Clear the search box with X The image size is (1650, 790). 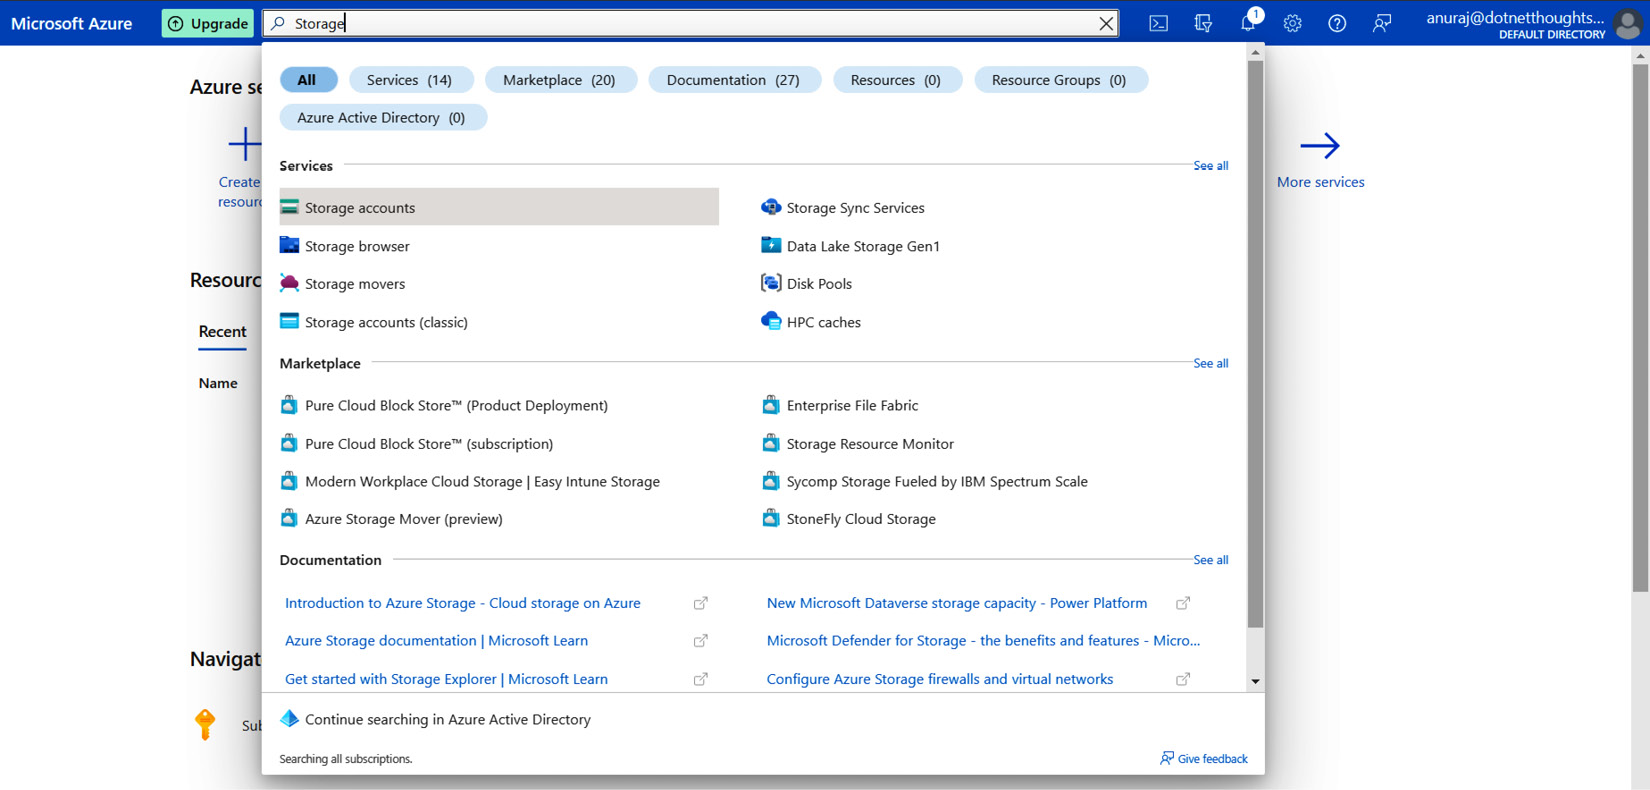(x=1106, y=23)
